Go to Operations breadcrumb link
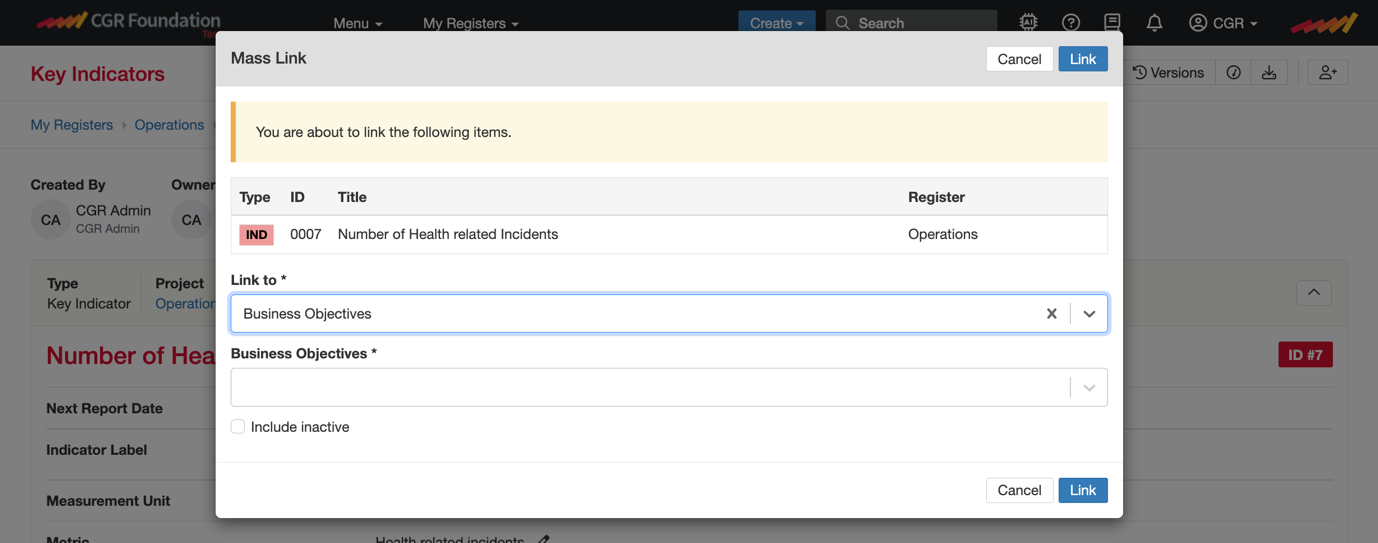Image resolution: width=1378 pixels, height=543 pixels. 169,125
